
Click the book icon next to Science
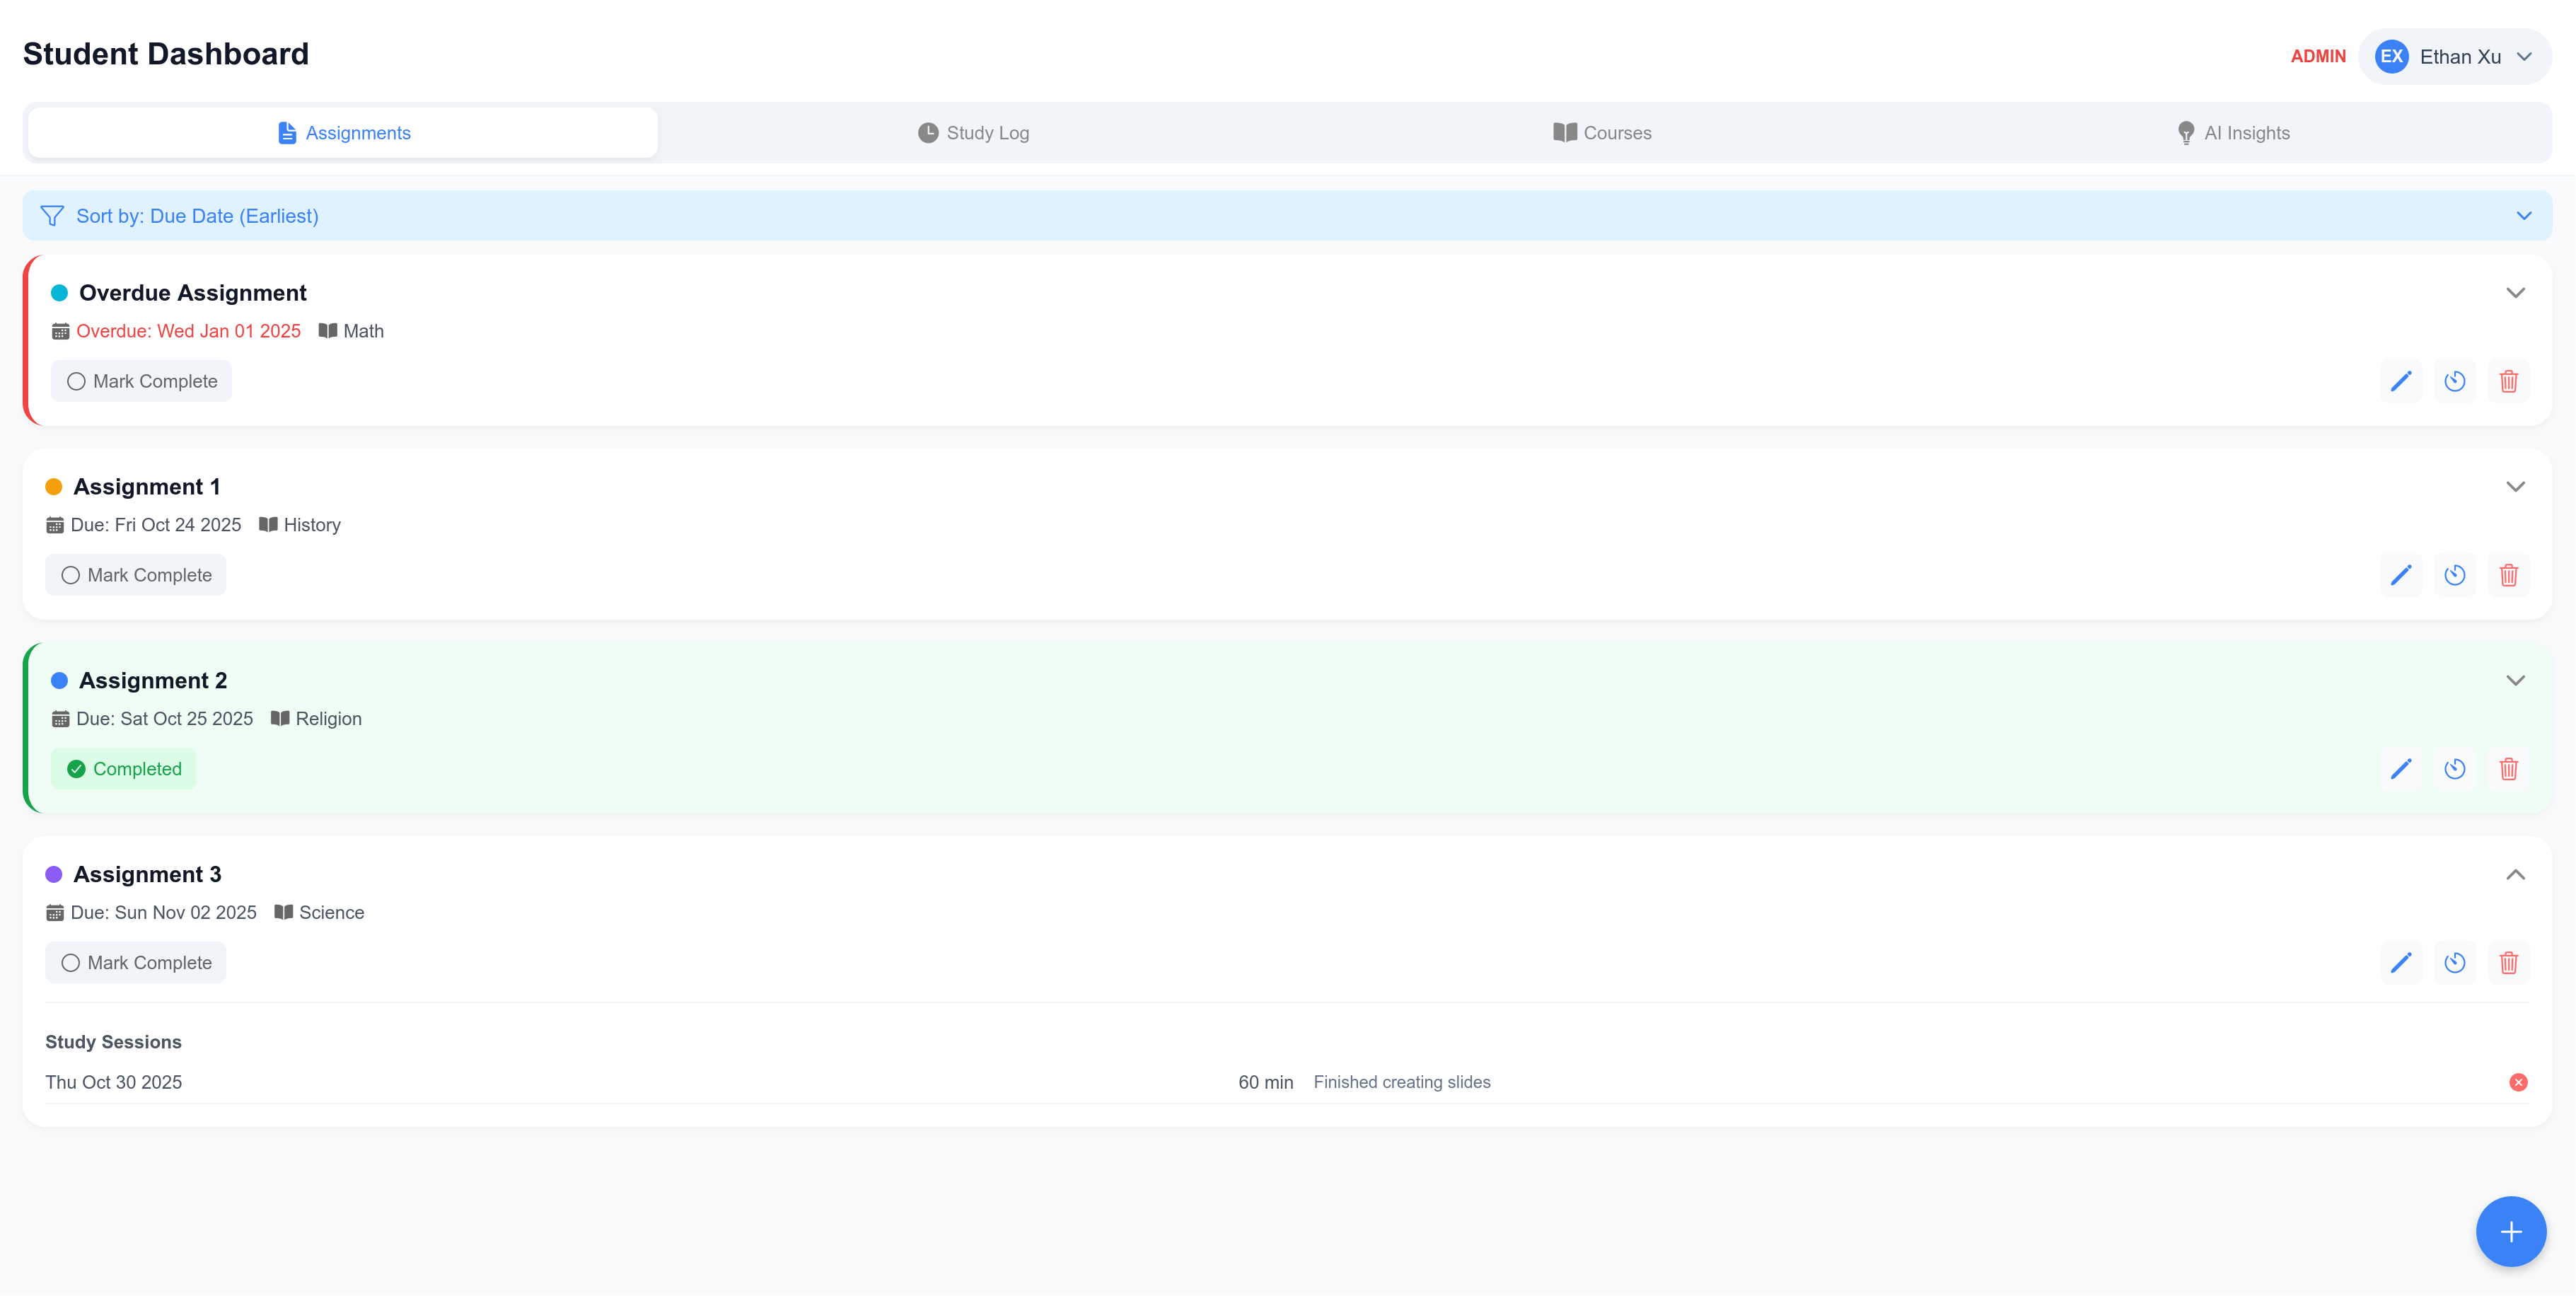click(x=284, y=913)
